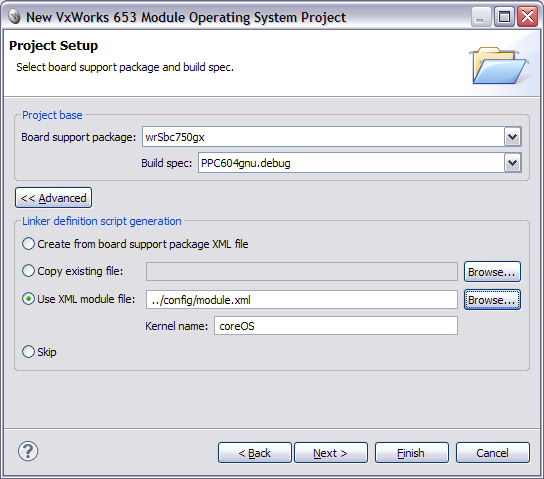Click the XML module file path field

click(301, 300)
